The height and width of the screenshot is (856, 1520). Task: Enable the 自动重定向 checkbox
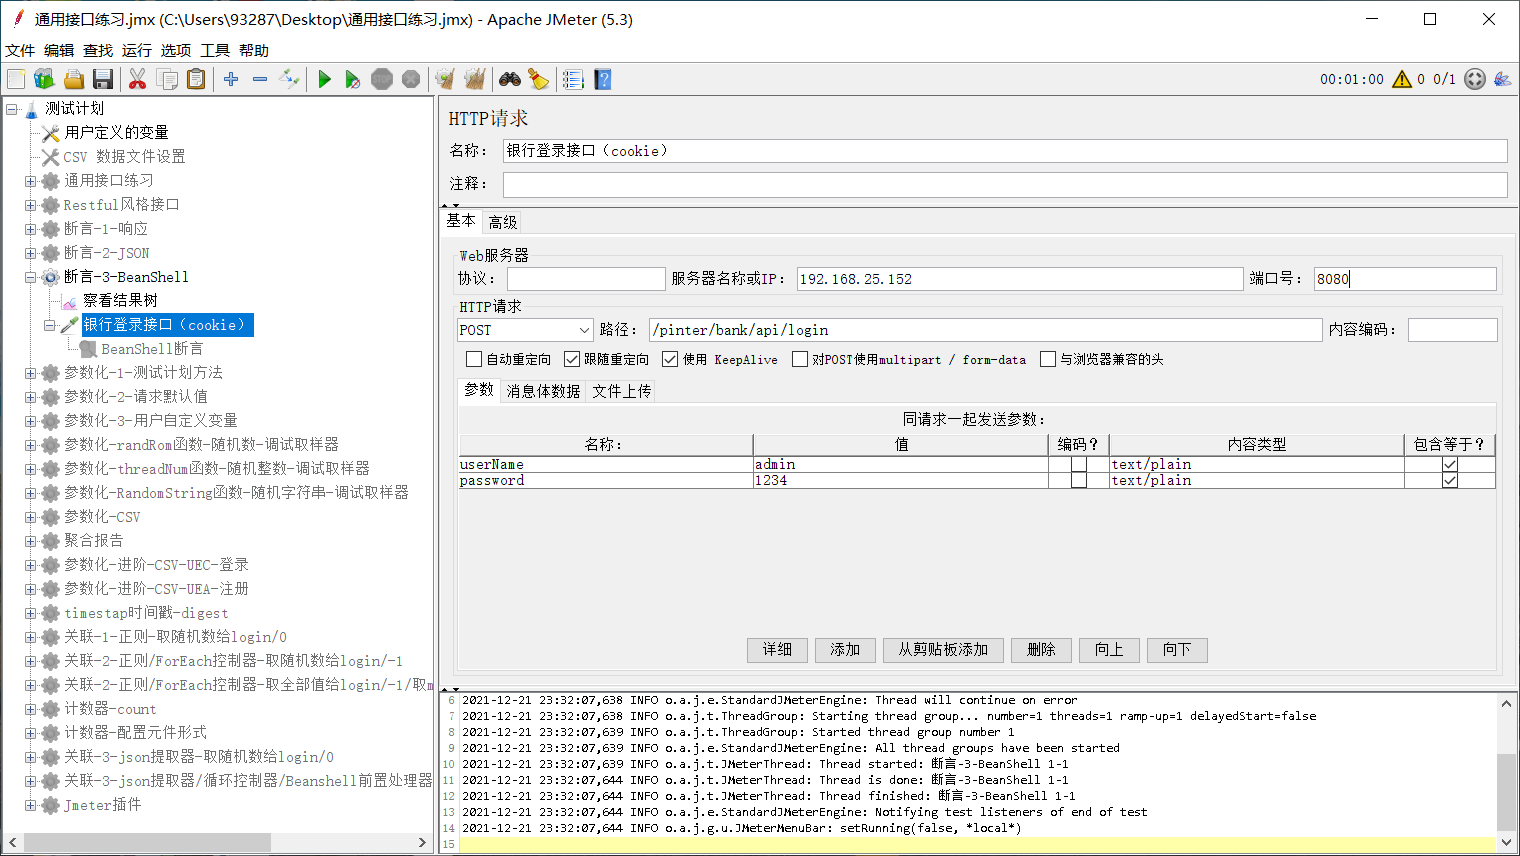474,359
